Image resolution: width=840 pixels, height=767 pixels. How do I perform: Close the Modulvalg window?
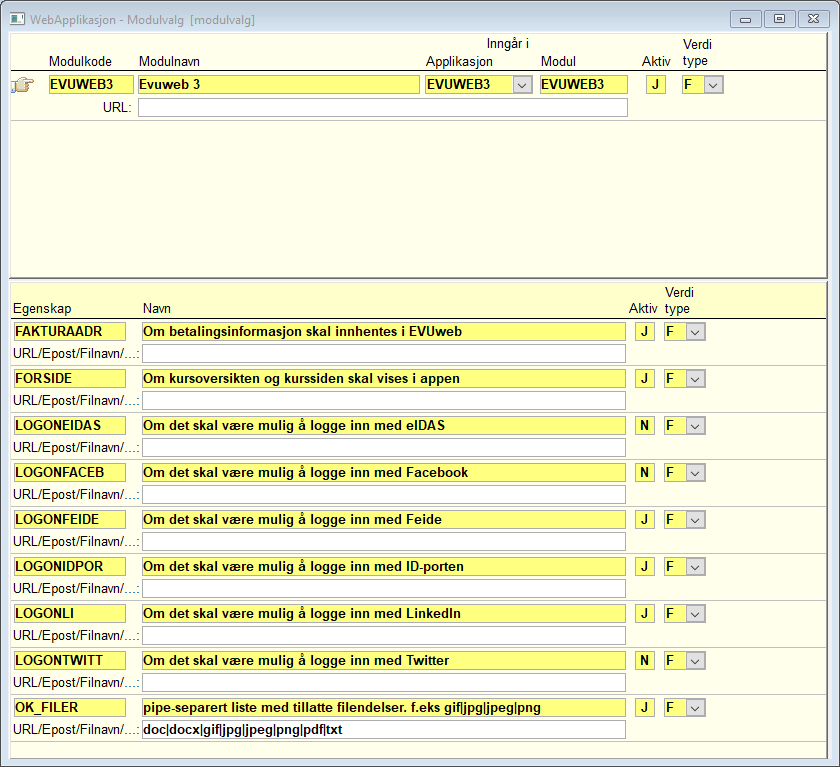pyautogui.click(x=813, y=19)
